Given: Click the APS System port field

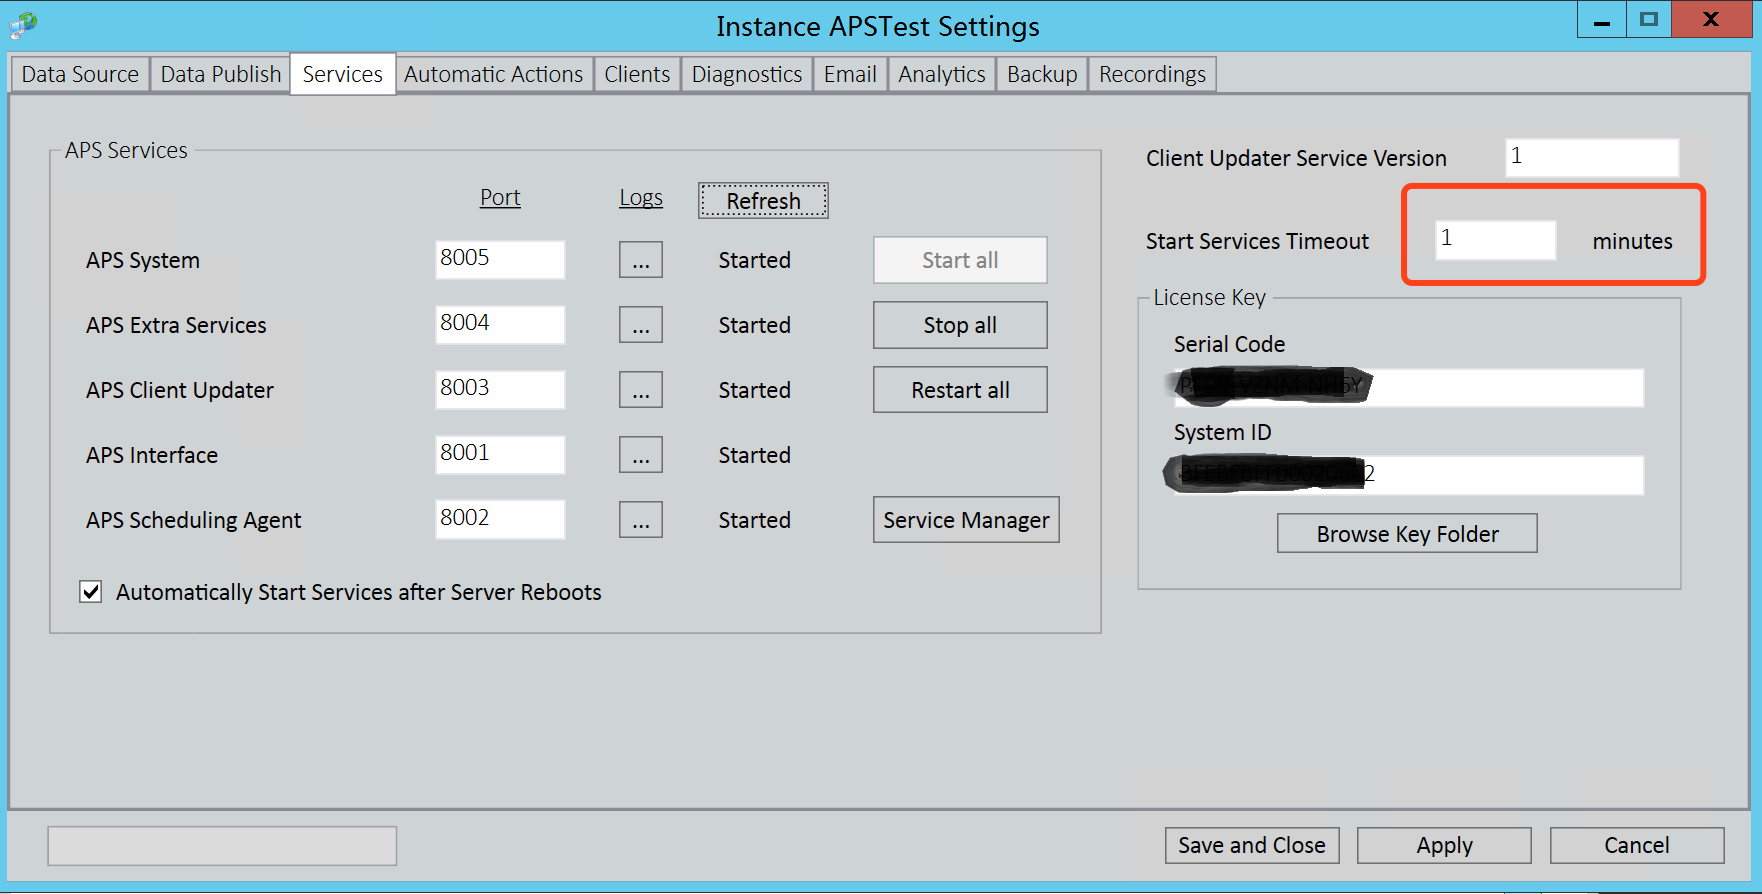Looking at the screenshot, I should pyautogui.click(x=499, y=259).
